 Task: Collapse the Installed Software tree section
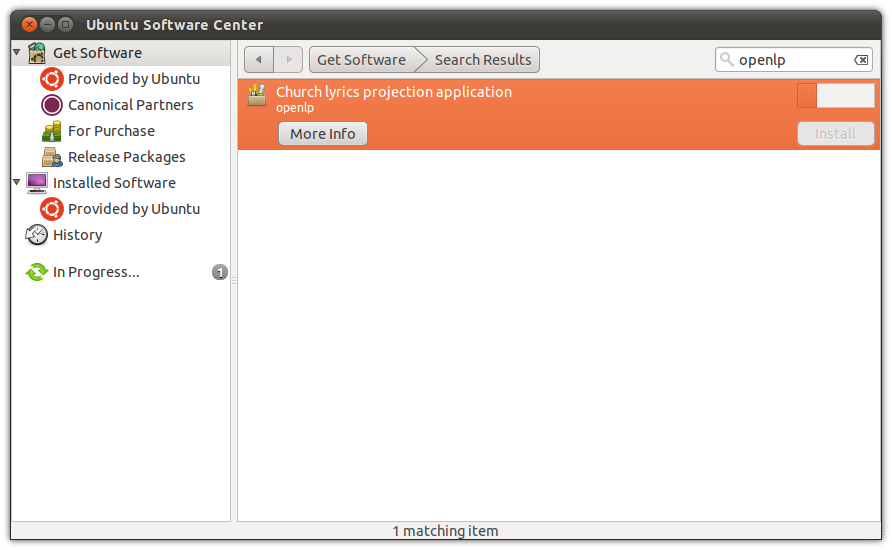pos(17,182)
